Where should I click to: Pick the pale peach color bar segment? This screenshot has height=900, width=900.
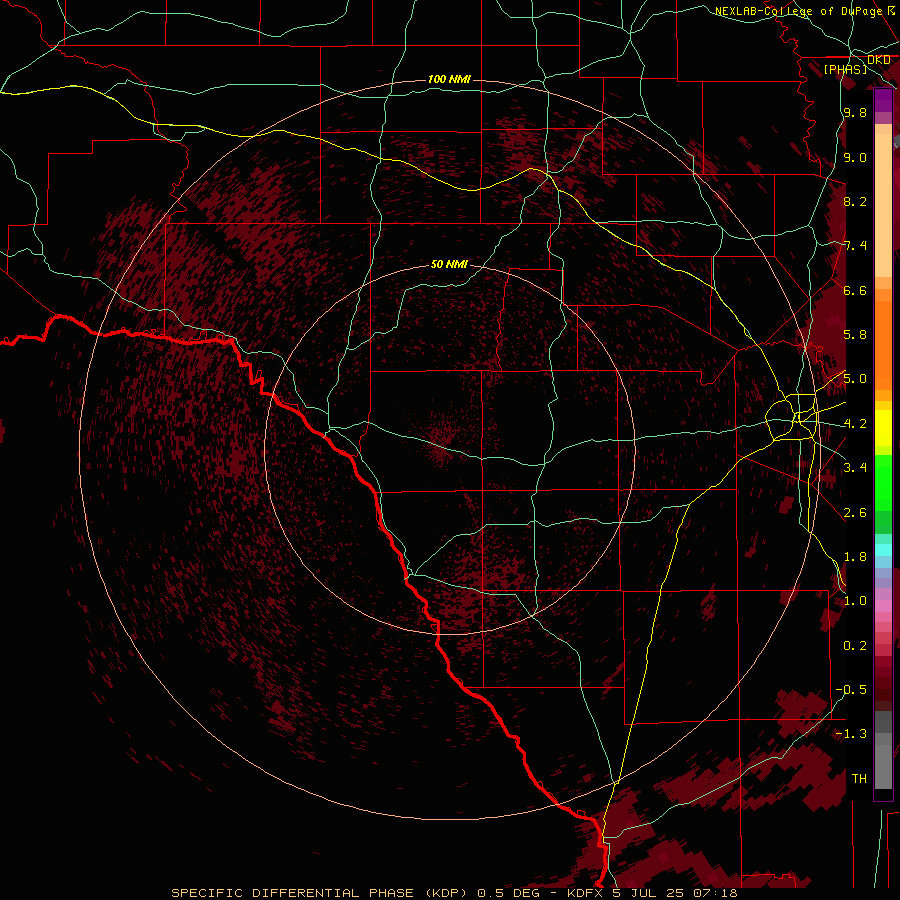883,207
